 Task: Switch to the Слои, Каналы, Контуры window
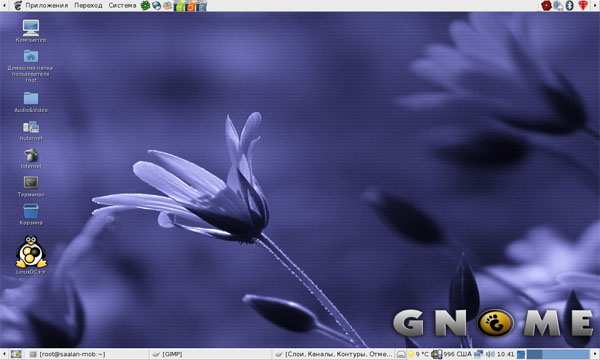pyautogui.click(x=333, y=354)
